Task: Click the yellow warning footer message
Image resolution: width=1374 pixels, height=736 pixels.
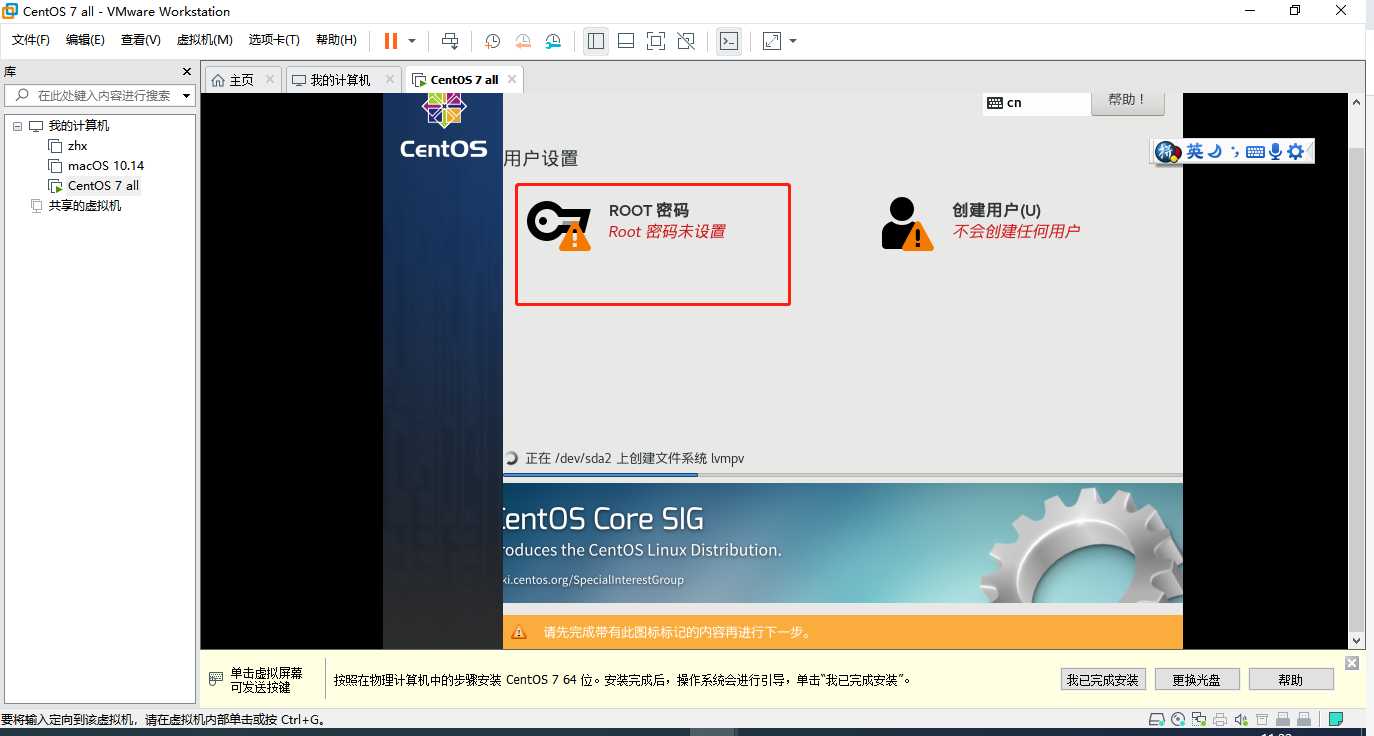Action: click(842, 632)
